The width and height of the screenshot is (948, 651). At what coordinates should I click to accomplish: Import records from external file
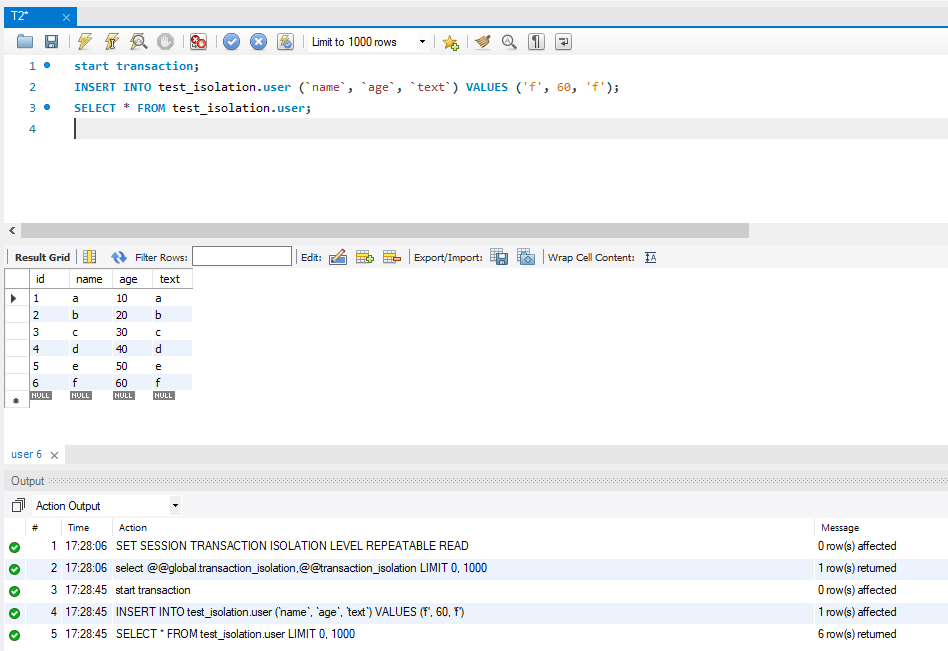[x=526, y=257]
